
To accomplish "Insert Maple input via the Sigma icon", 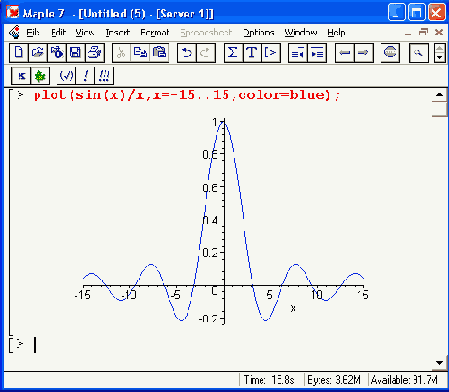I will [x=233, y=53].
